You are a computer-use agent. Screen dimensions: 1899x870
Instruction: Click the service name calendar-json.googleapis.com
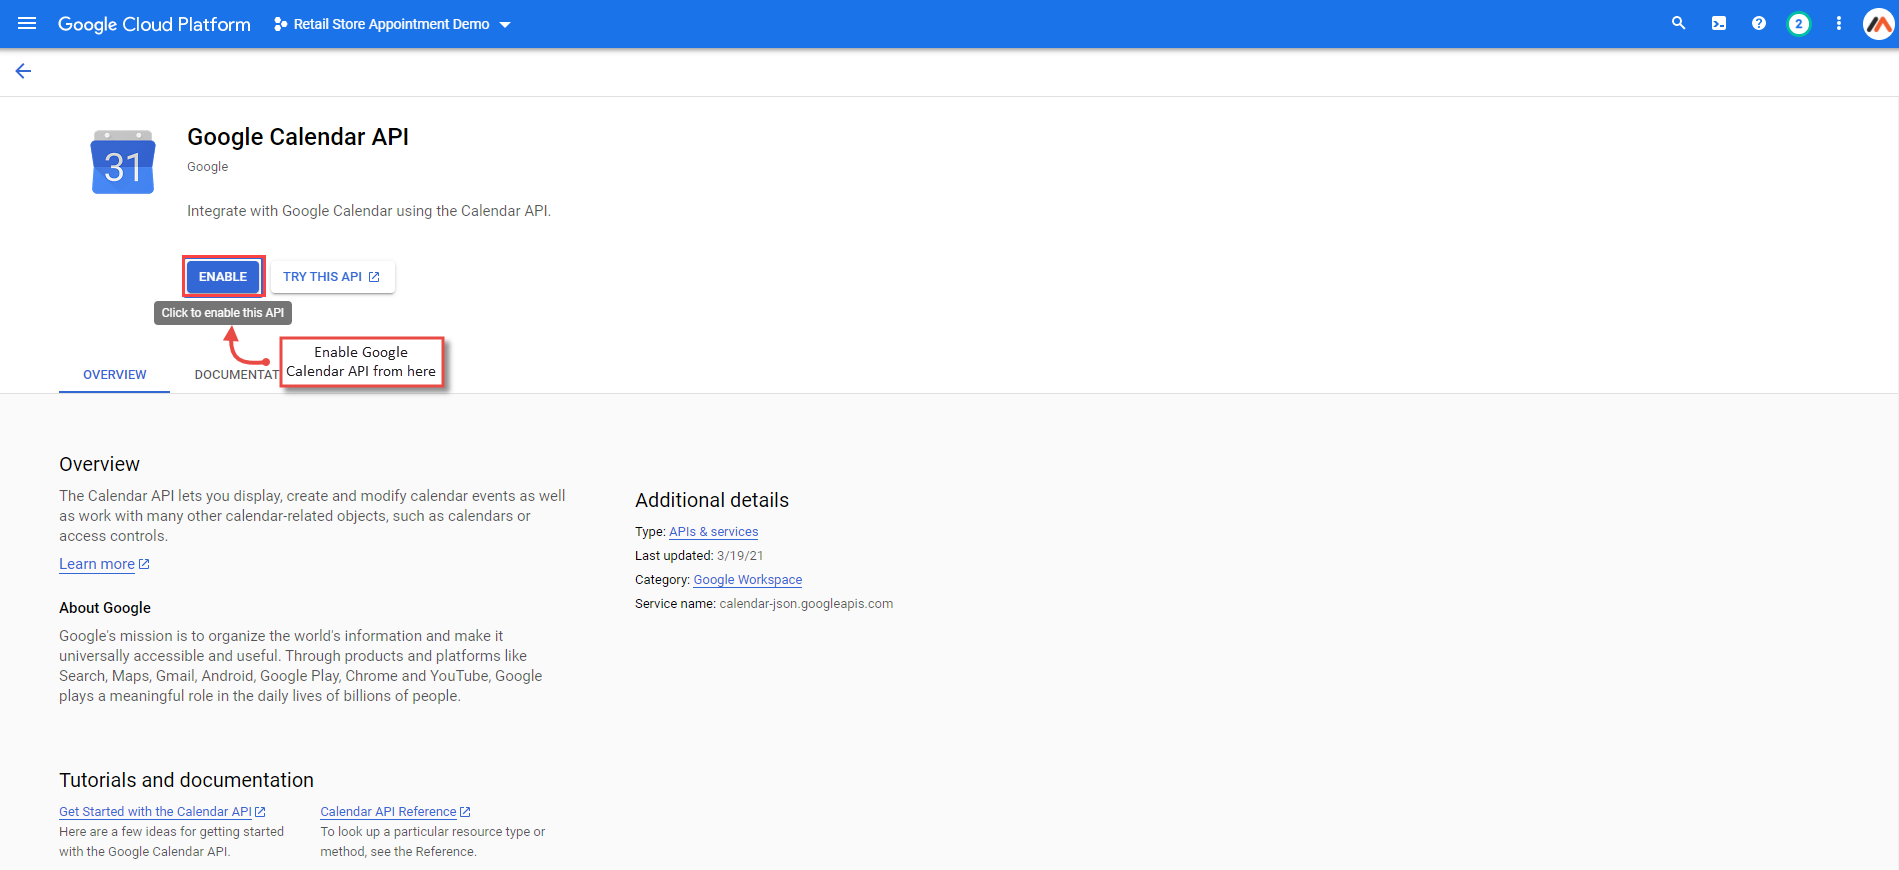806,604
